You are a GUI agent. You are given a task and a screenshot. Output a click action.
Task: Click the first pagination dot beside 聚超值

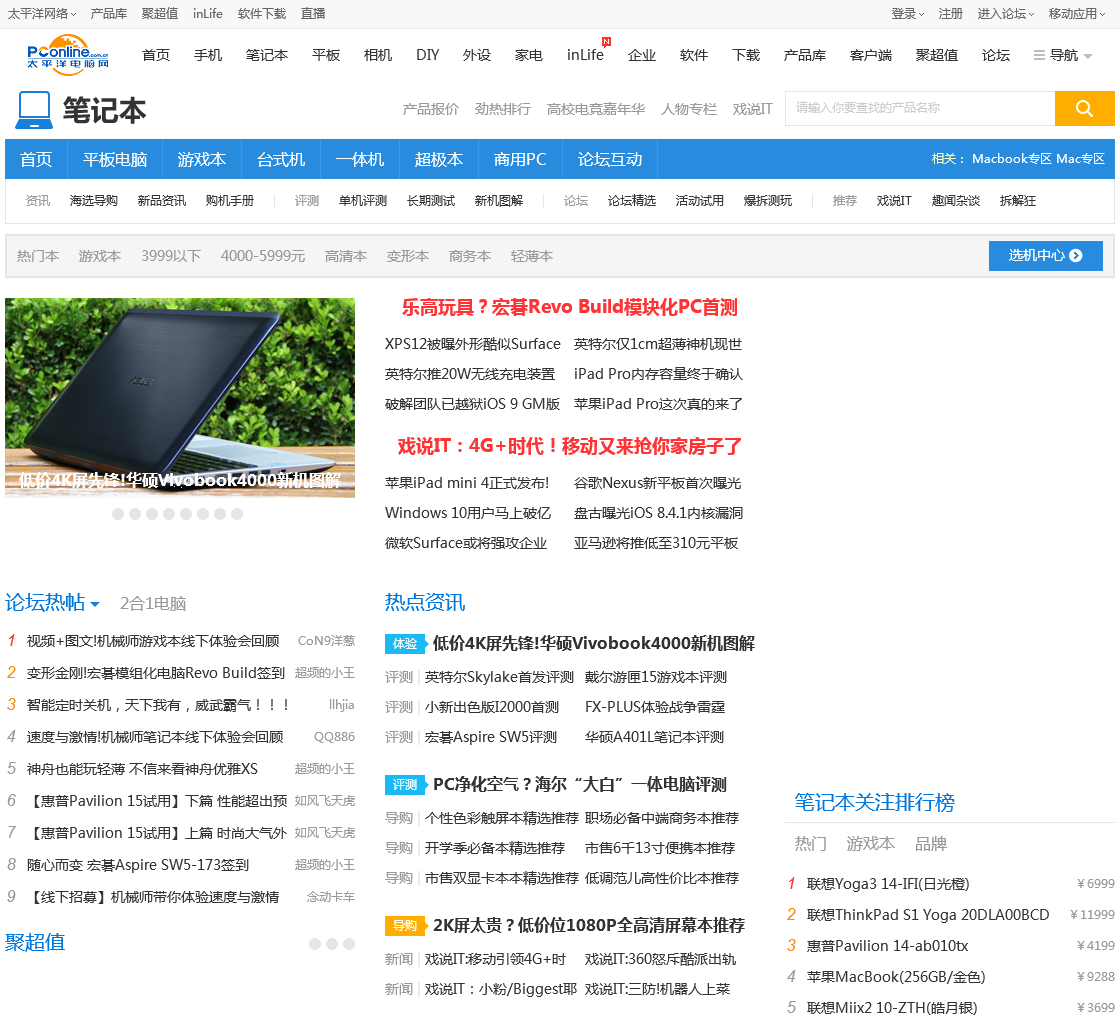pos(315,944)
